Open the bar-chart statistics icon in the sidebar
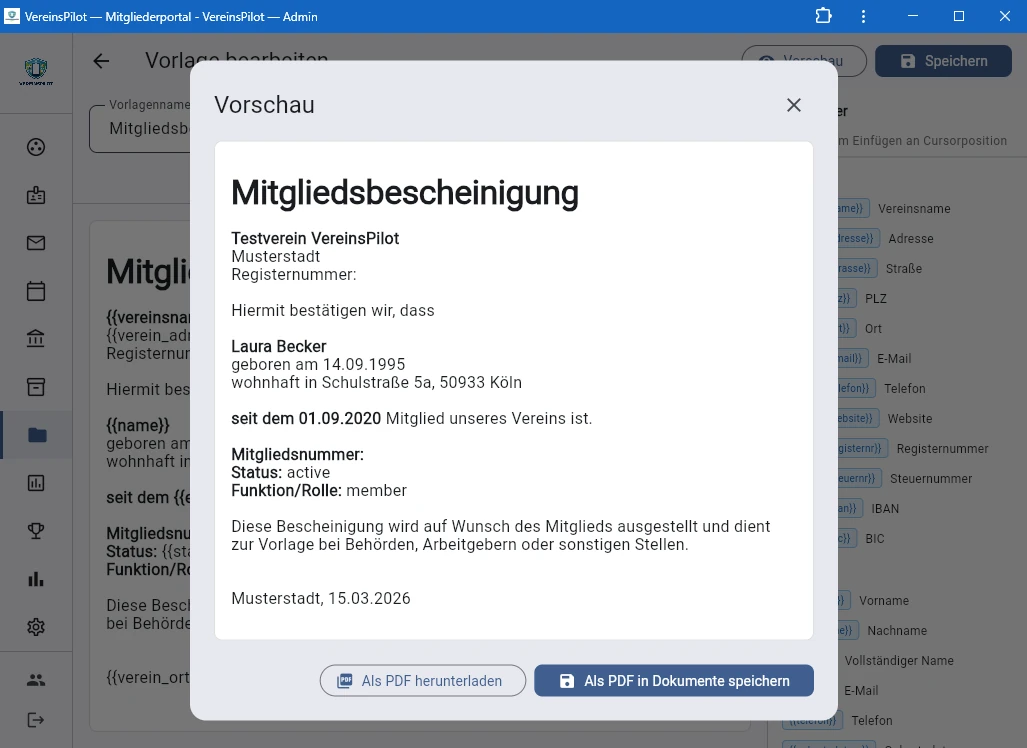This screenshot has height=748, width=1027. tap(36, 579)
